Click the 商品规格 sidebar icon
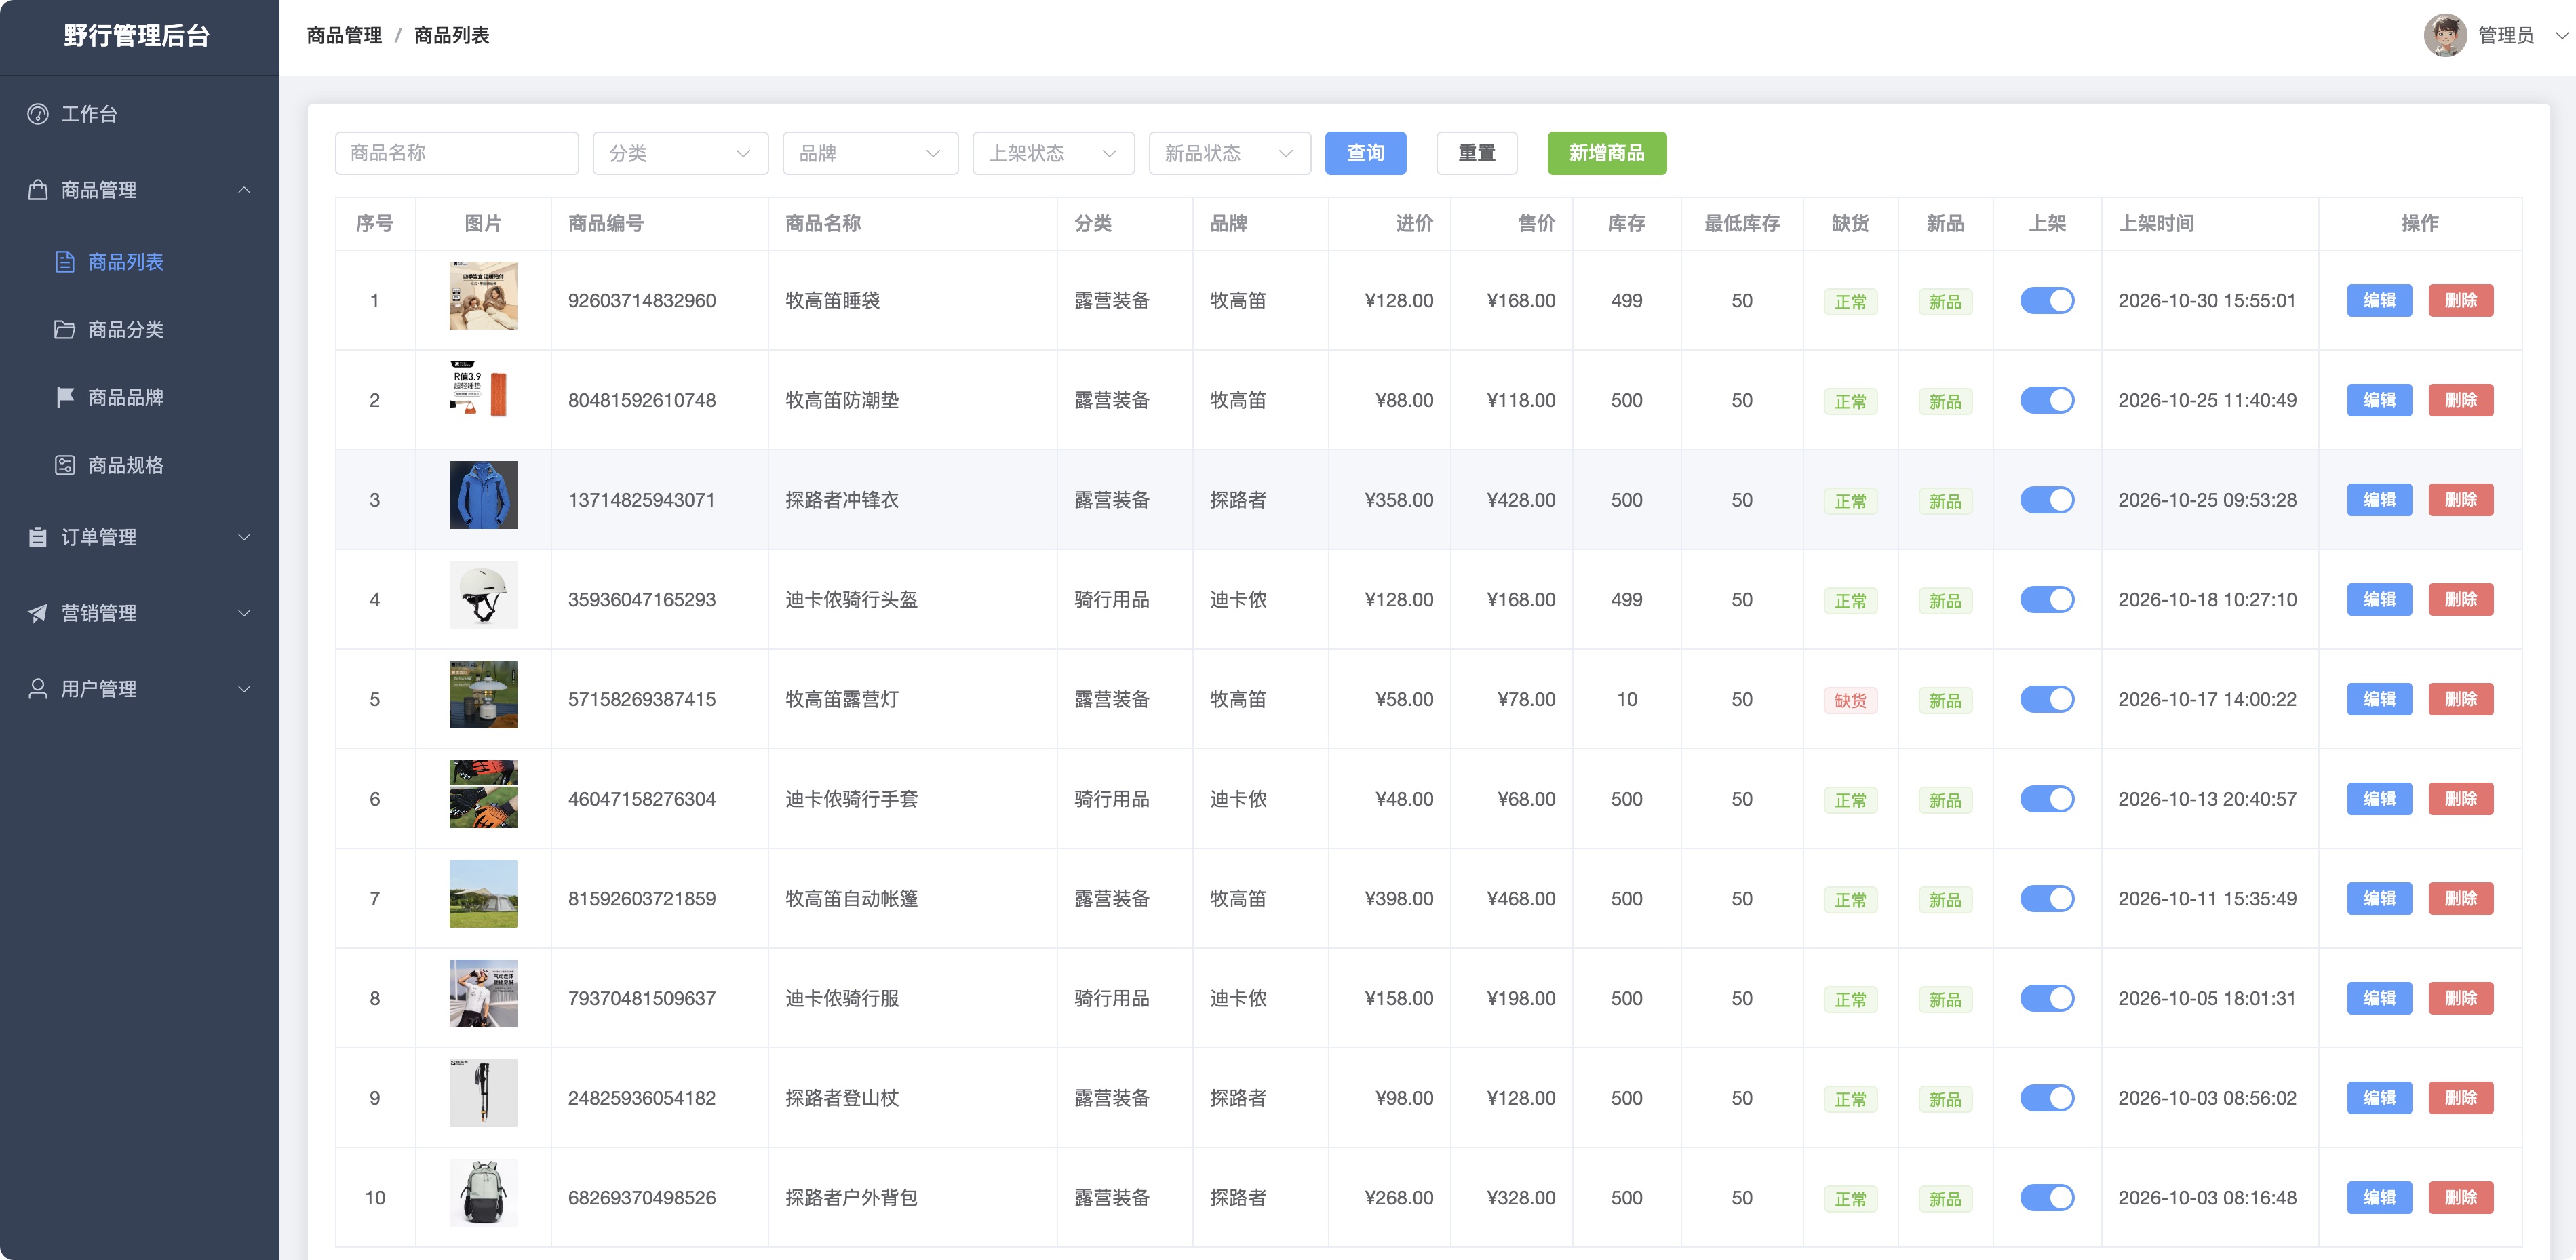Screen dimensions: 2576x1260 [x=65, y=465]
